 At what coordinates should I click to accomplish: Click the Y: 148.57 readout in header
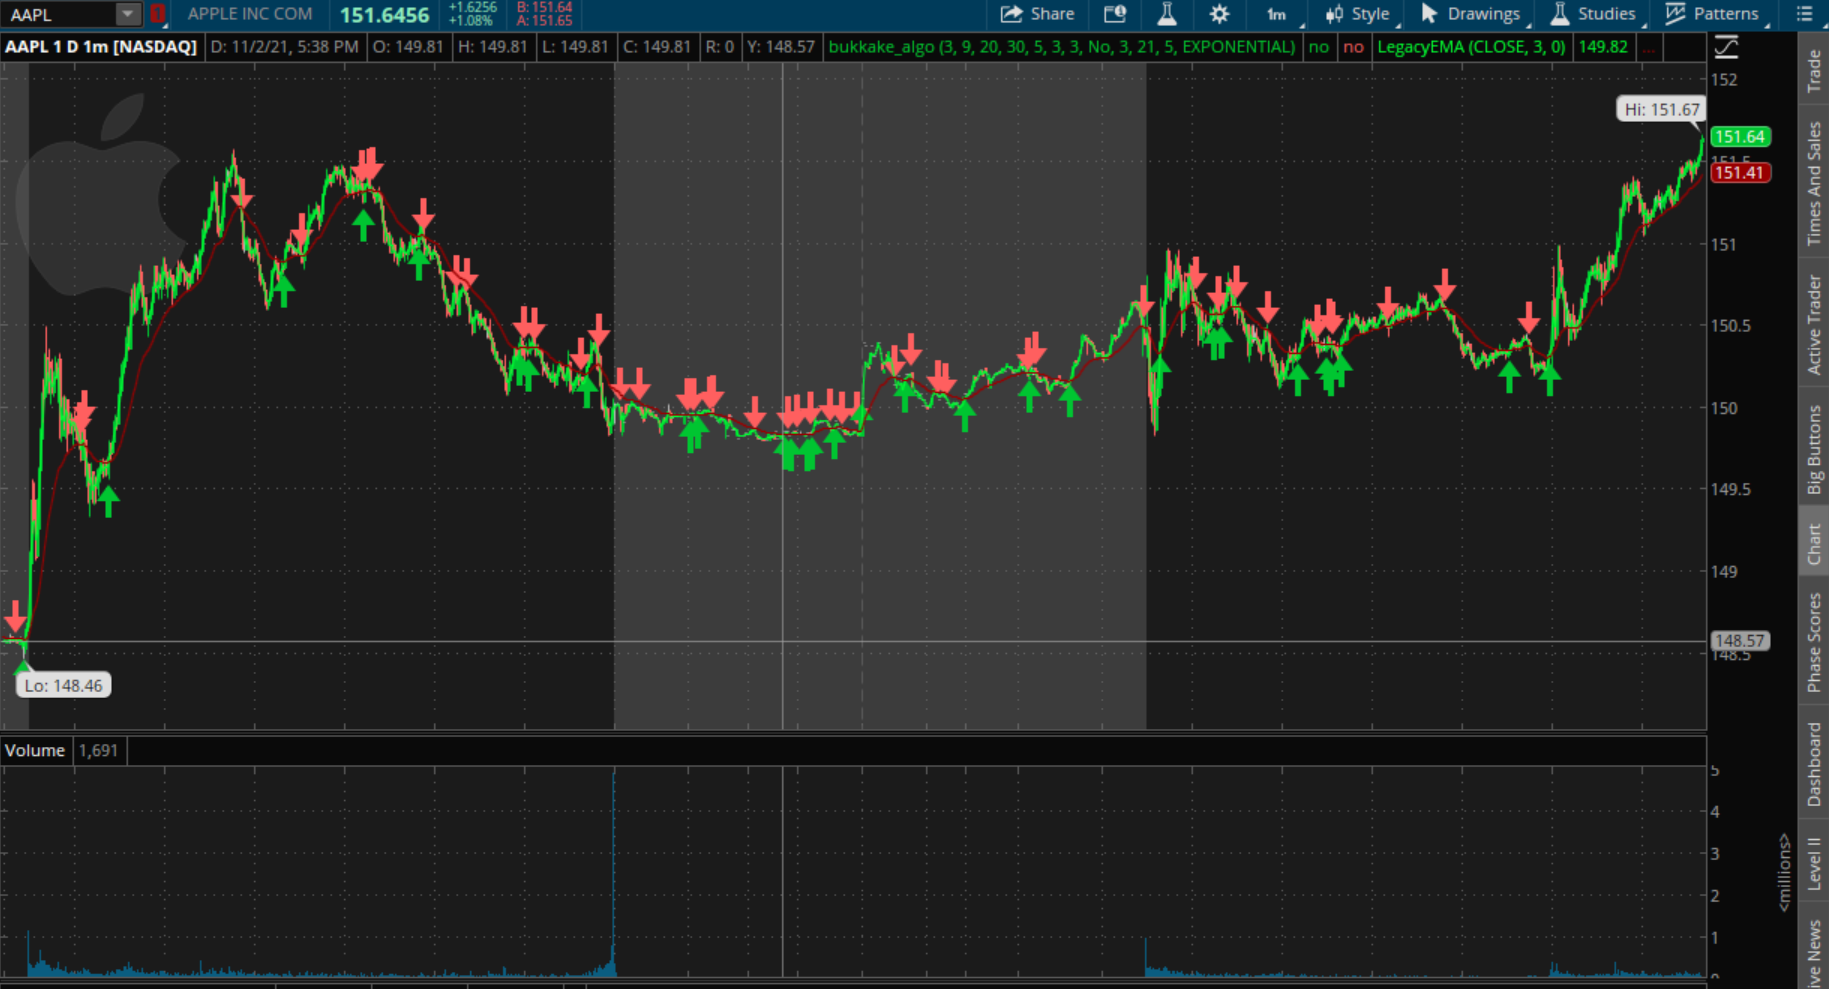pos(781,47)
